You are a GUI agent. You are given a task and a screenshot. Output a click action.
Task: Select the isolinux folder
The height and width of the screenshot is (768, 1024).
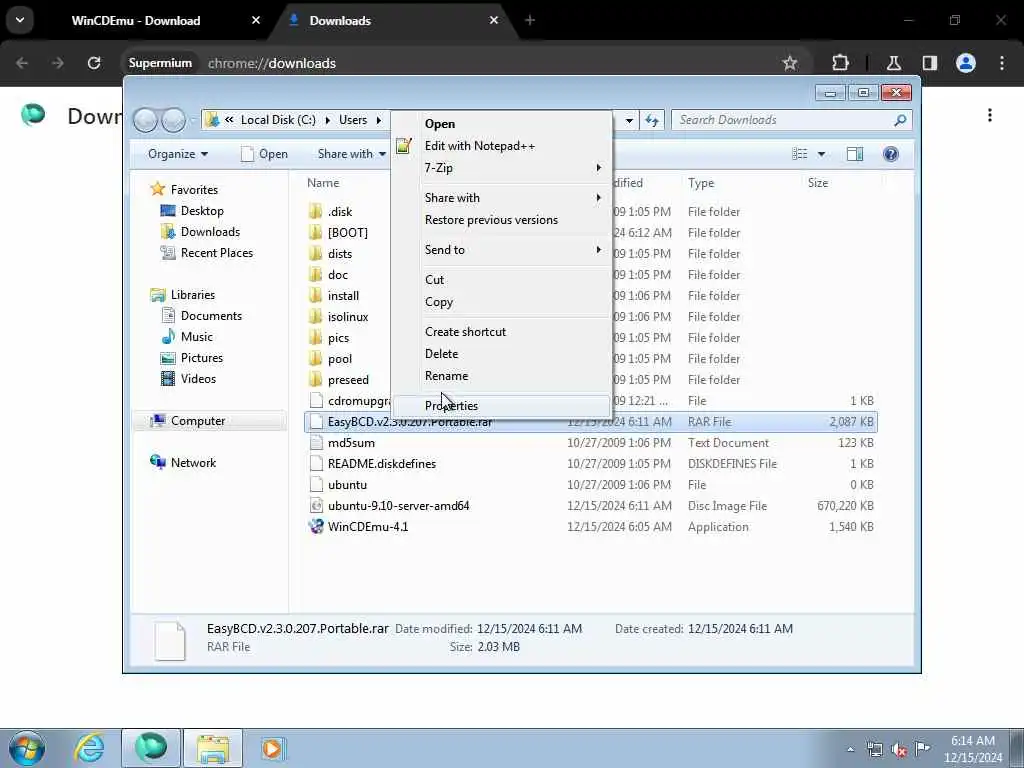(338, 316)
